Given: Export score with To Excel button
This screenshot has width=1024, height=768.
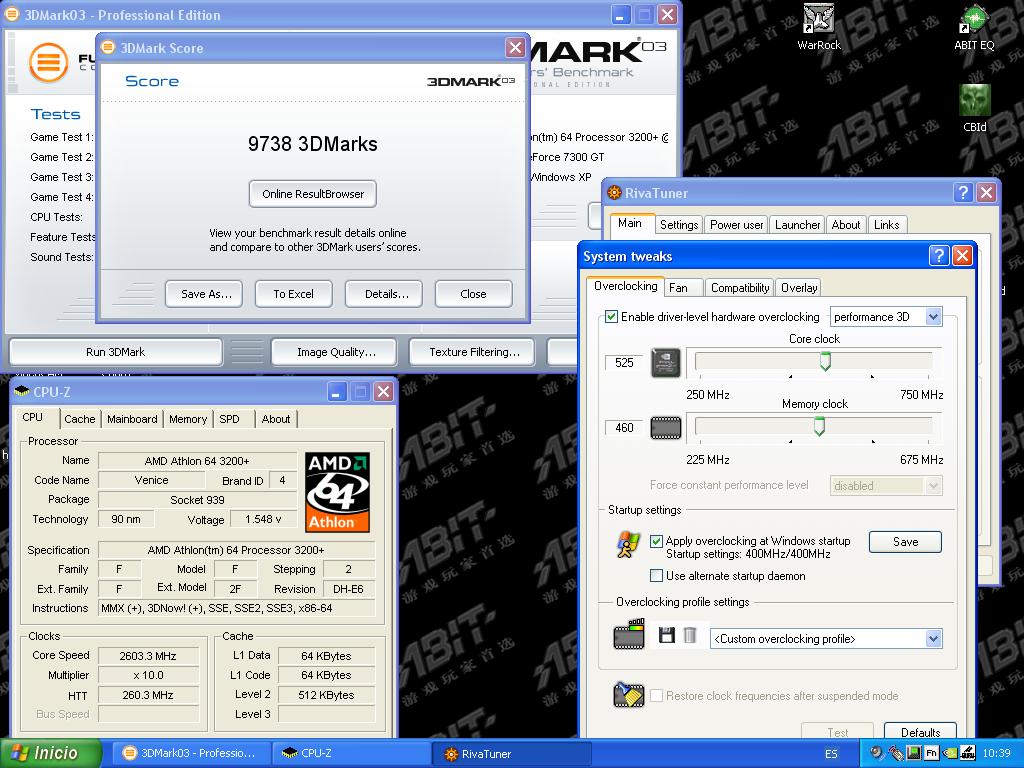Looking at the screenshot, I should tap(293, 294).
